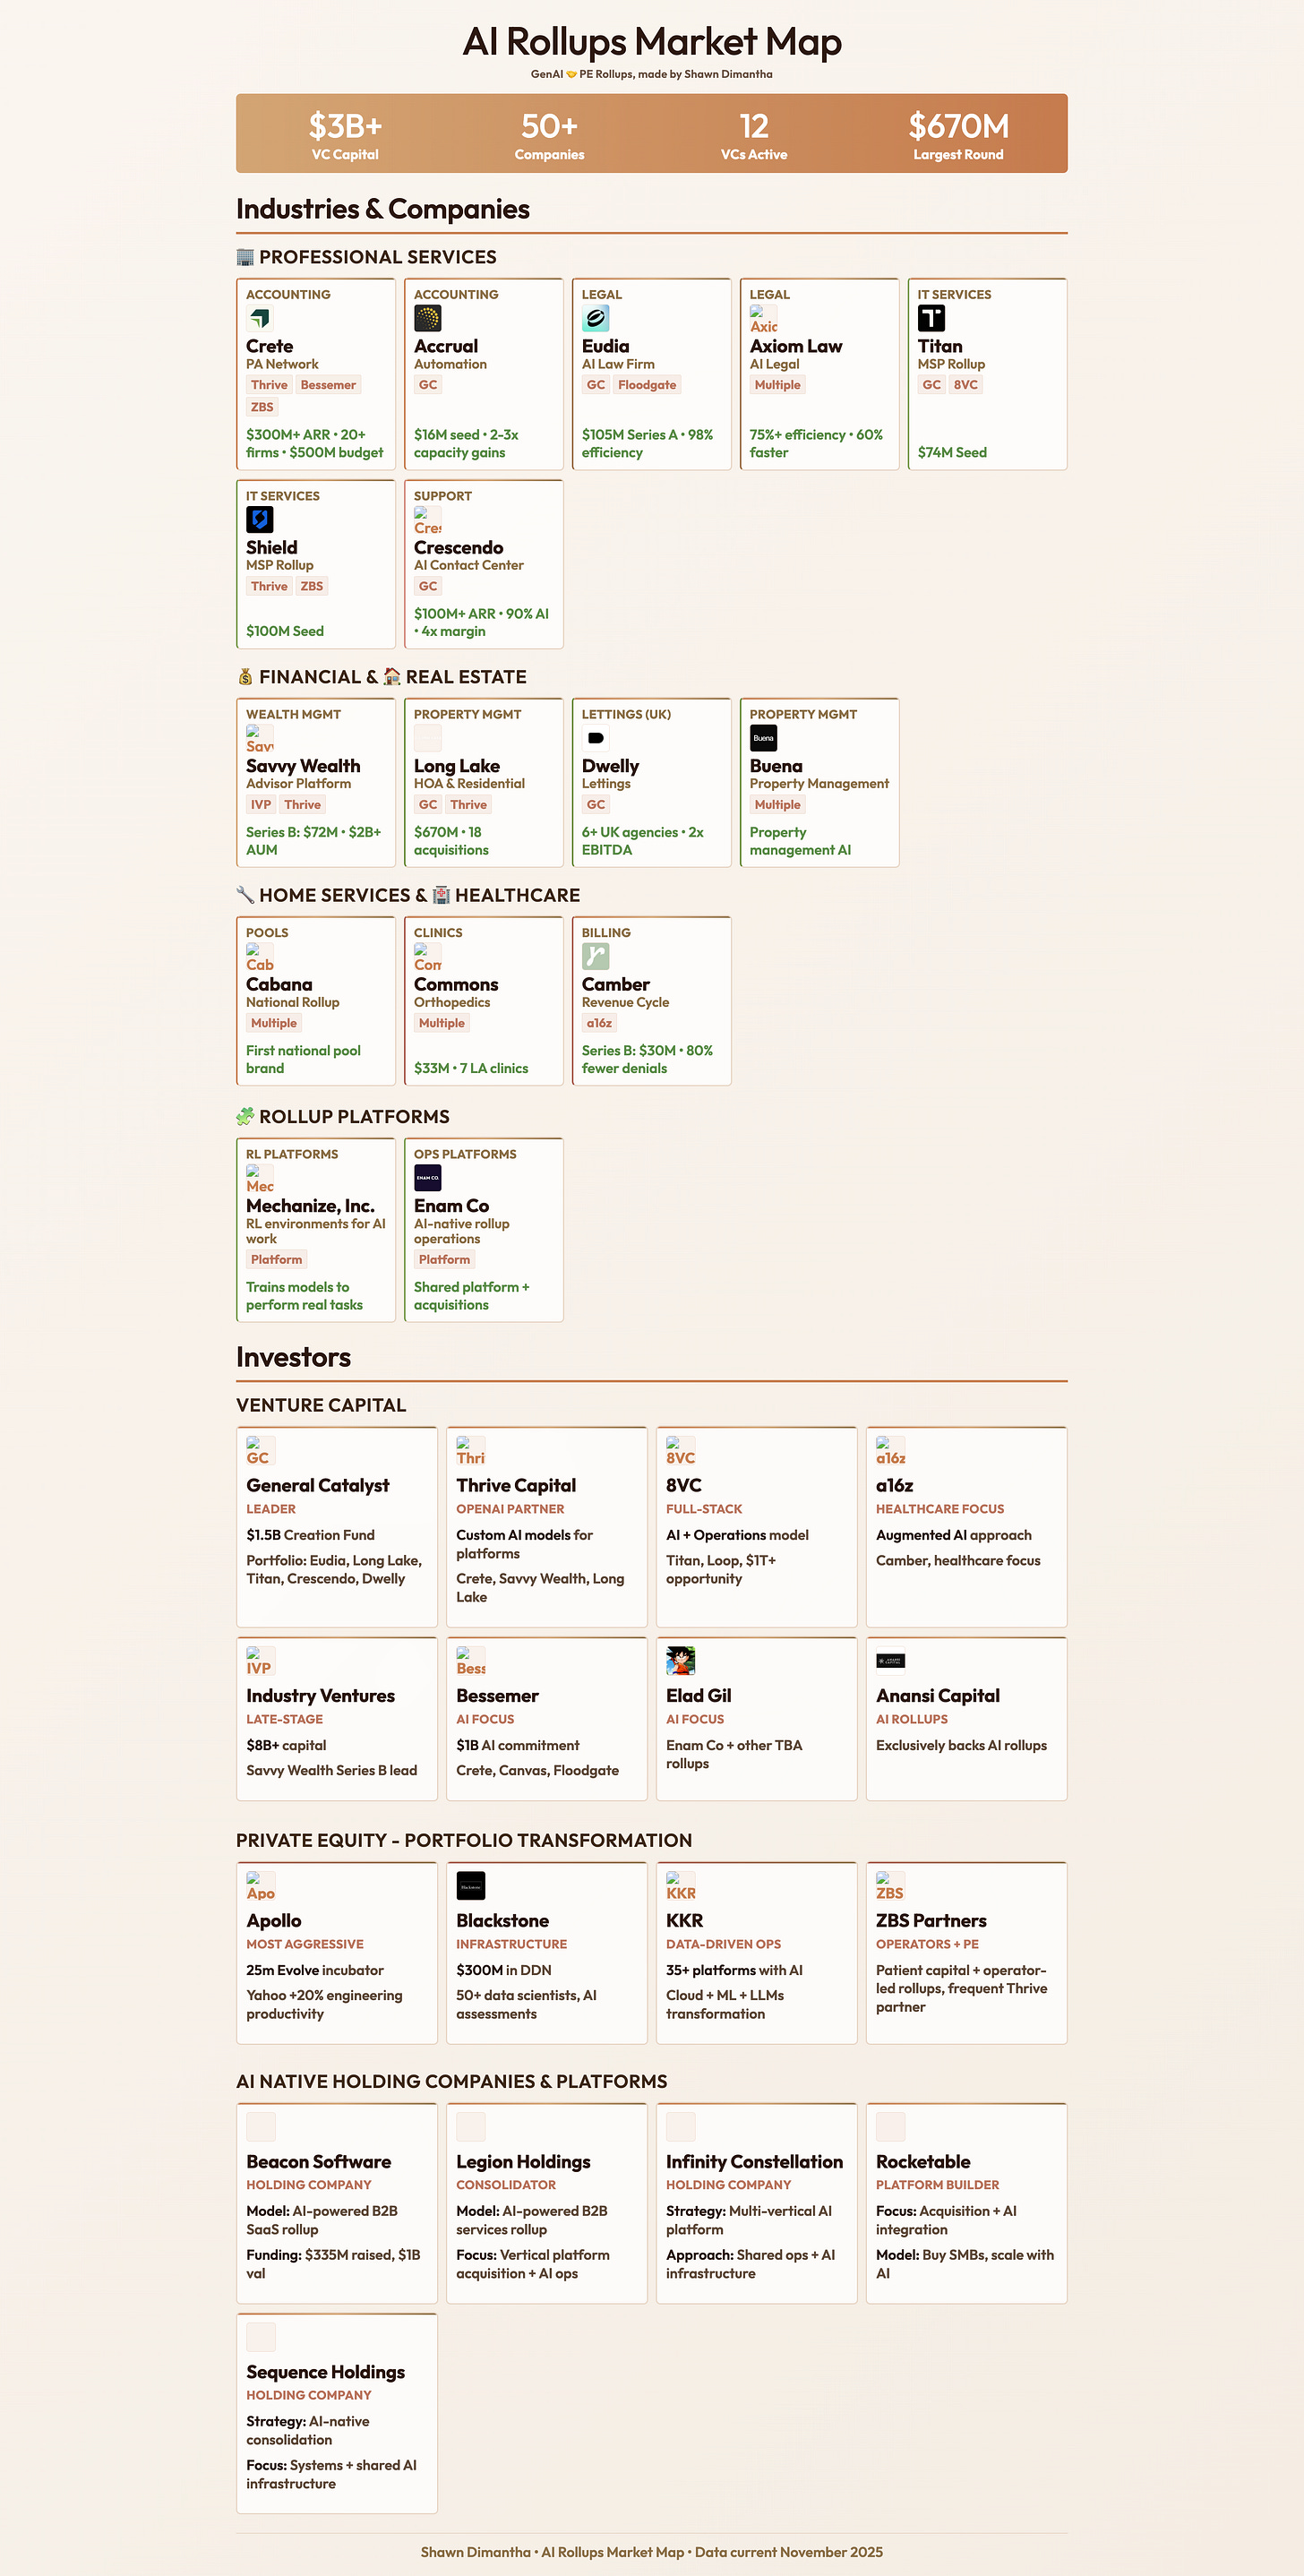Select the Accrual dotted-circle logo
The height and width of the screenshot is (2576, 1304).
click(x=428, y=318)
